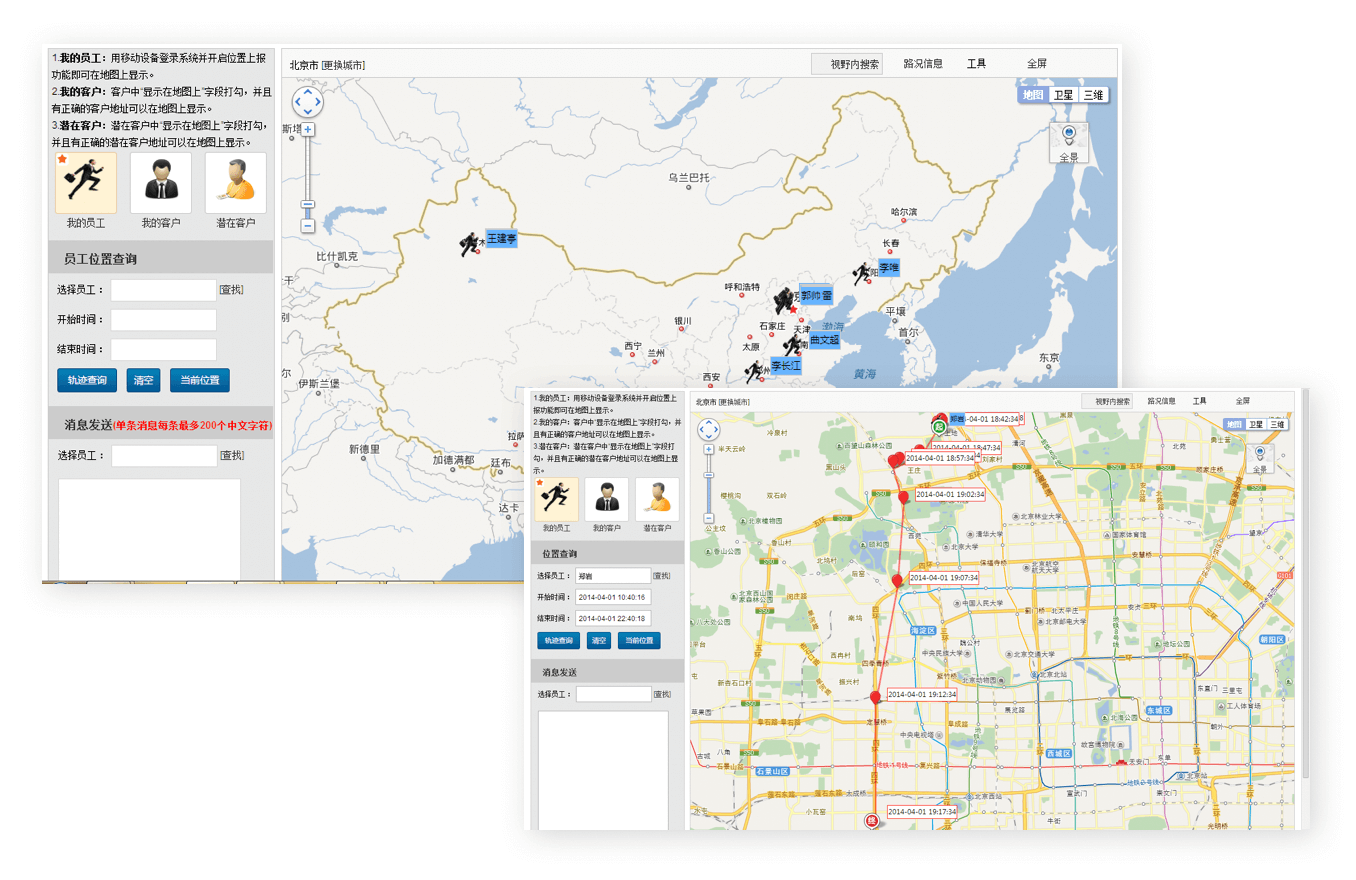Viewport: 1356px width, 880px height.
Task: Click the map pan control in back window
Action: pyautogui.click(x=308, y=101)
